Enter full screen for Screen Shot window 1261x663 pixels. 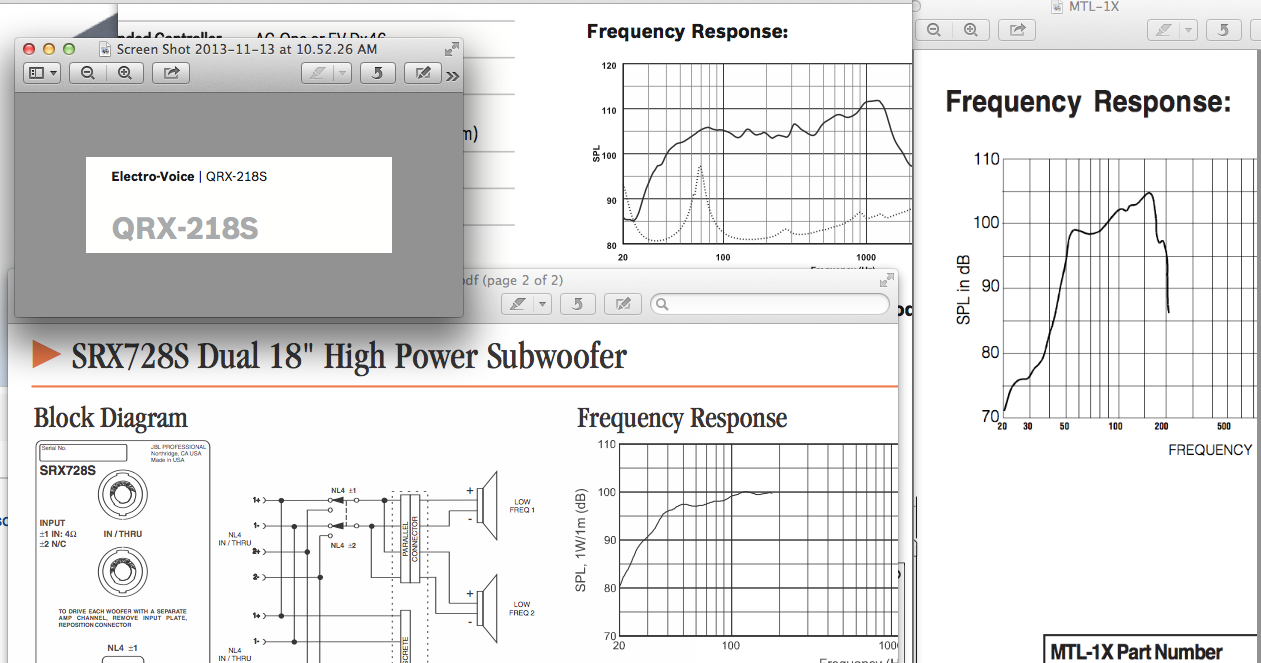coord(452,47)
